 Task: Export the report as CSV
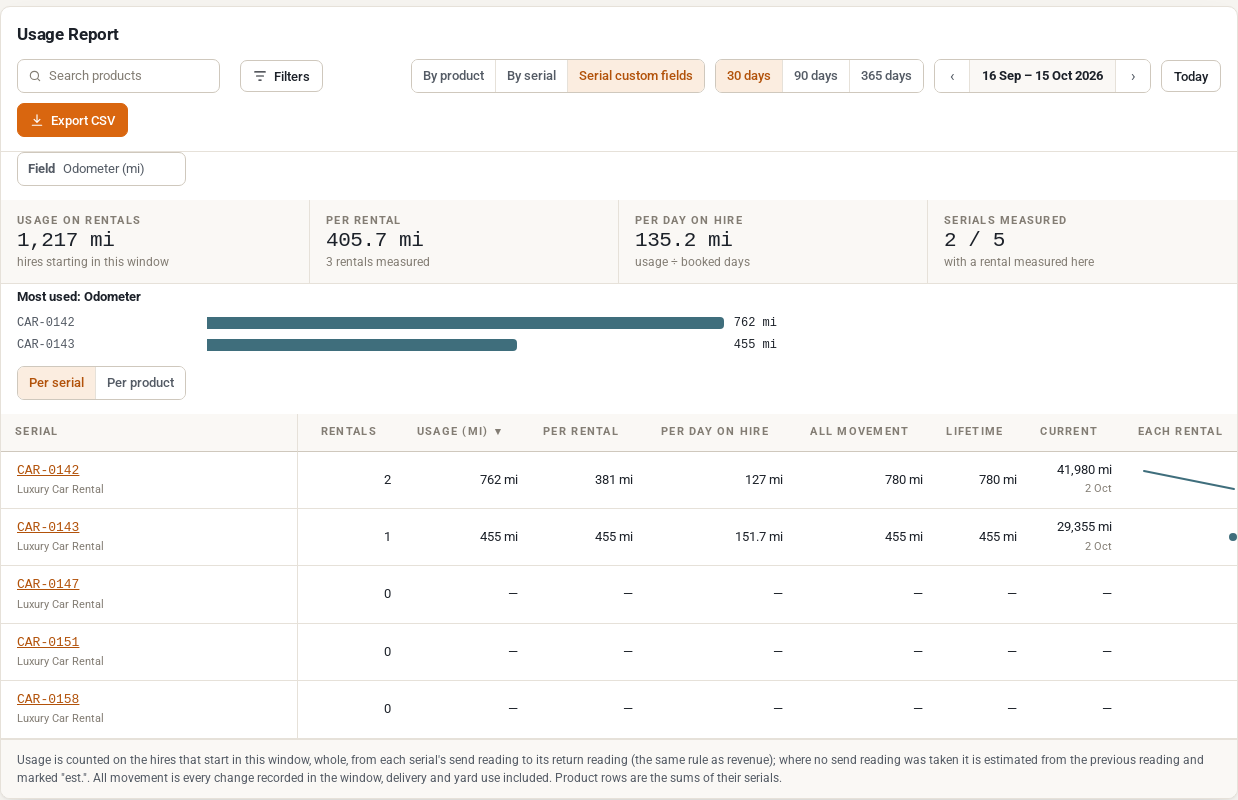pos(72,120)
